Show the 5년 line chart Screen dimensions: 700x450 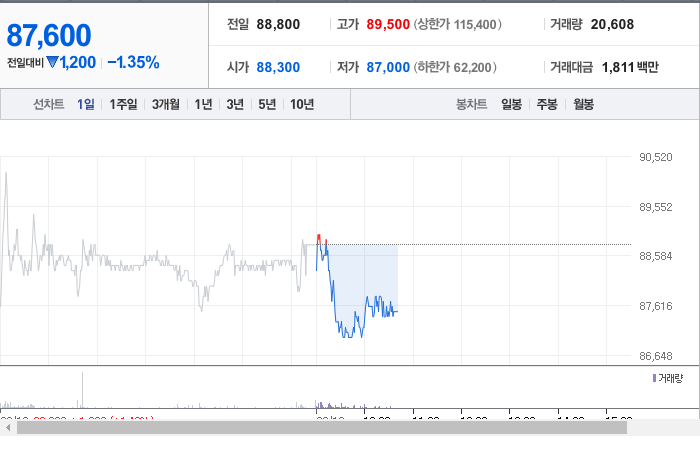pyautogui.click(x=267, y=104)
